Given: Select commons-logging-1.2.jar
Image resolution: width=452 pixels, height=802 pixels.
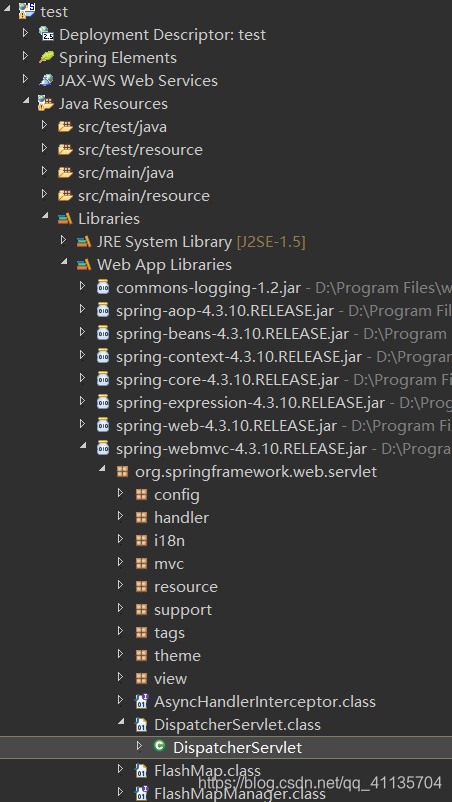Looking at the screenshot, I should pyautogui.click(x=208, y=287).
